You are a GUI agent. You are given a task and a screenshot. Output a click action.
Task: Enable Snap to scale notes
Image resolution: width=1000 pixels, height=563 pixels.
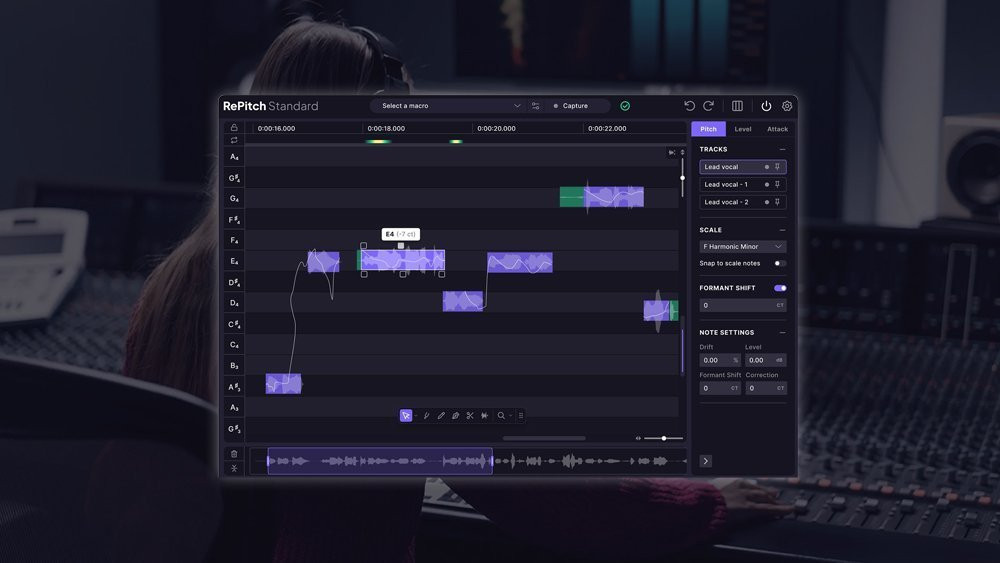tap(780, 263)
